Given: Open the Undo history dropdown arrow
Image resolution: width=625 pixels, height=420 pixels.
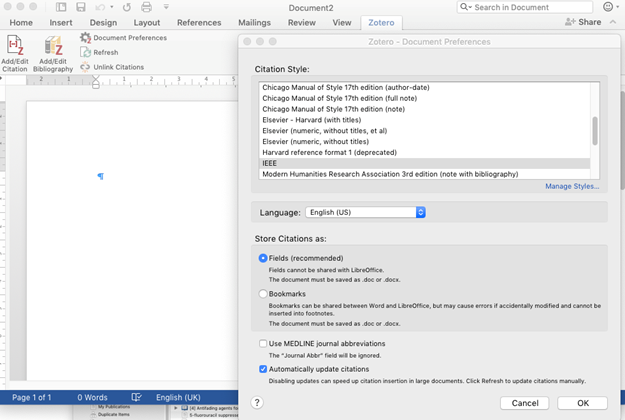Looking at the screenshot, I should tap(112, 7).
